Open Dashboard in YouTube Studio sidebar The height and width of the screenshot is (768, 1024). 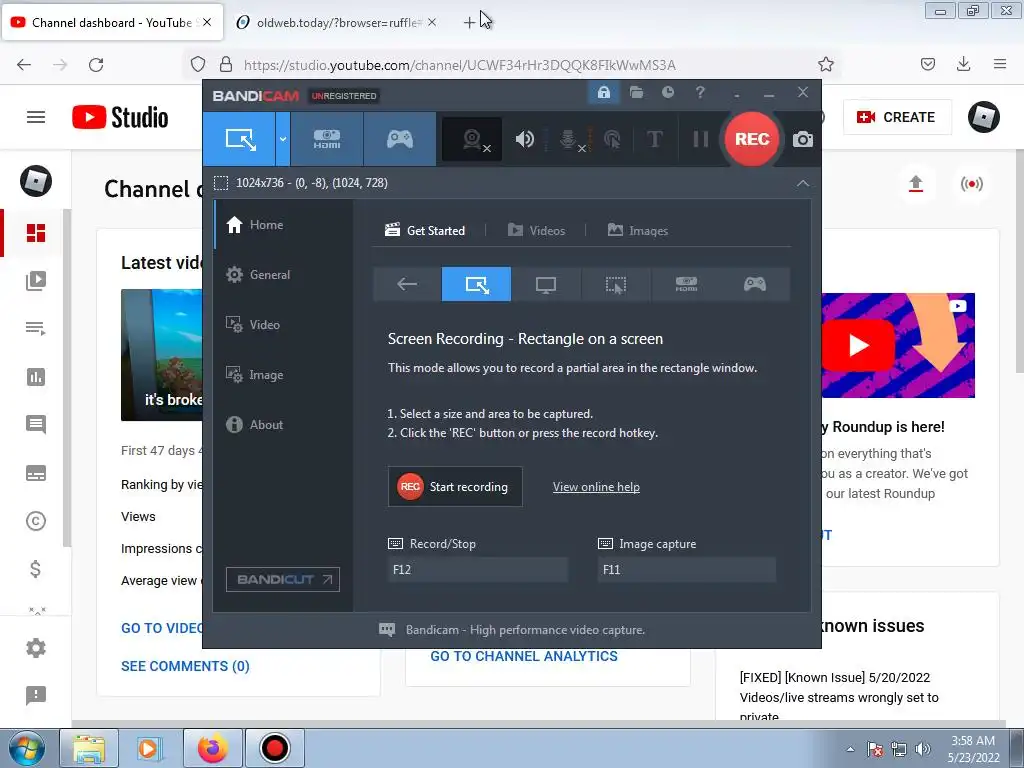[x=36, y=233]
